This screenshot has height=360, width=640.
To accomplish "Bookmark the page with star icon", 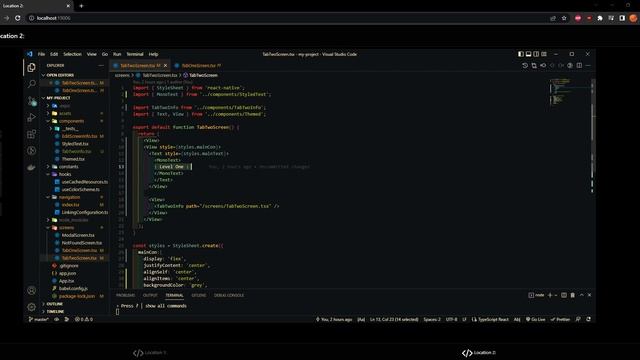I will click(x=564, y=18).
